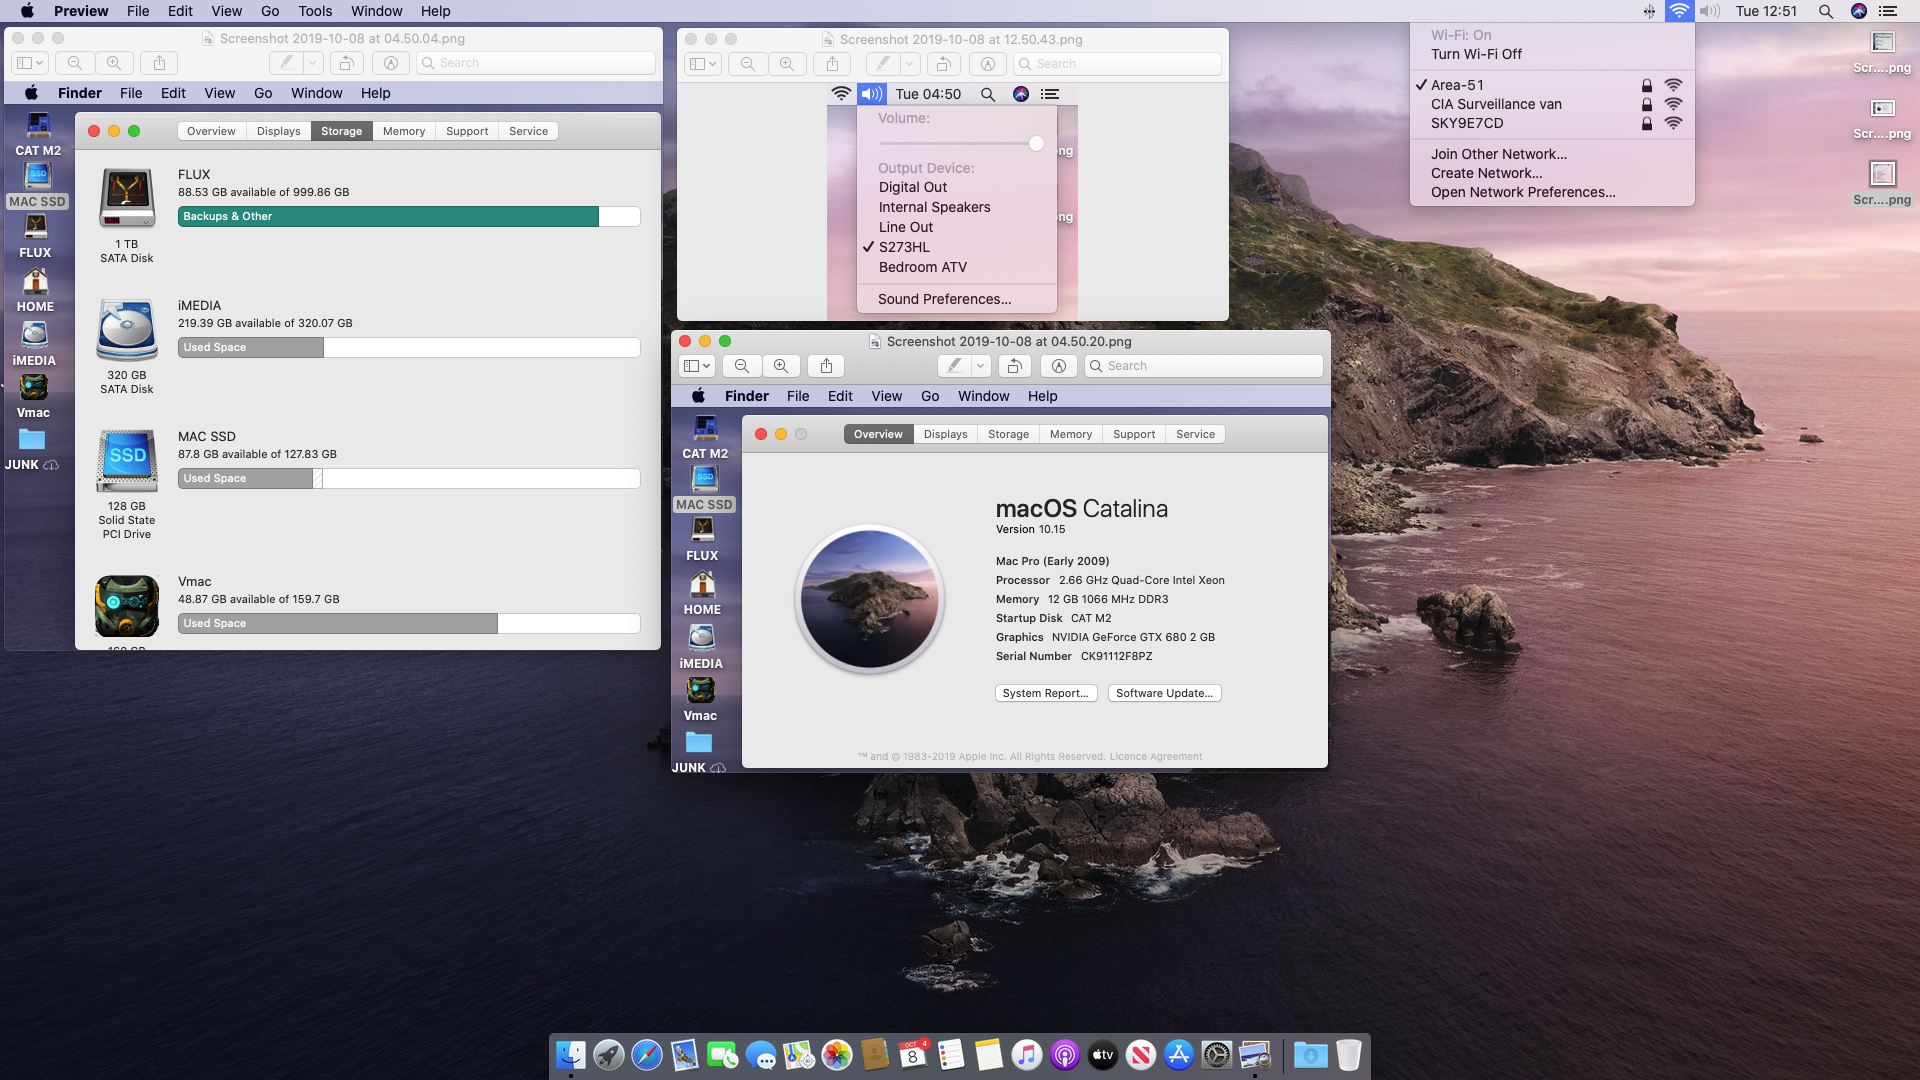Image resolution: width=1920 pixels, height=1080 pixels.
Task: Click rotate icon in 04.50.20.png window toolbar
Action: tap(1014, 366)
